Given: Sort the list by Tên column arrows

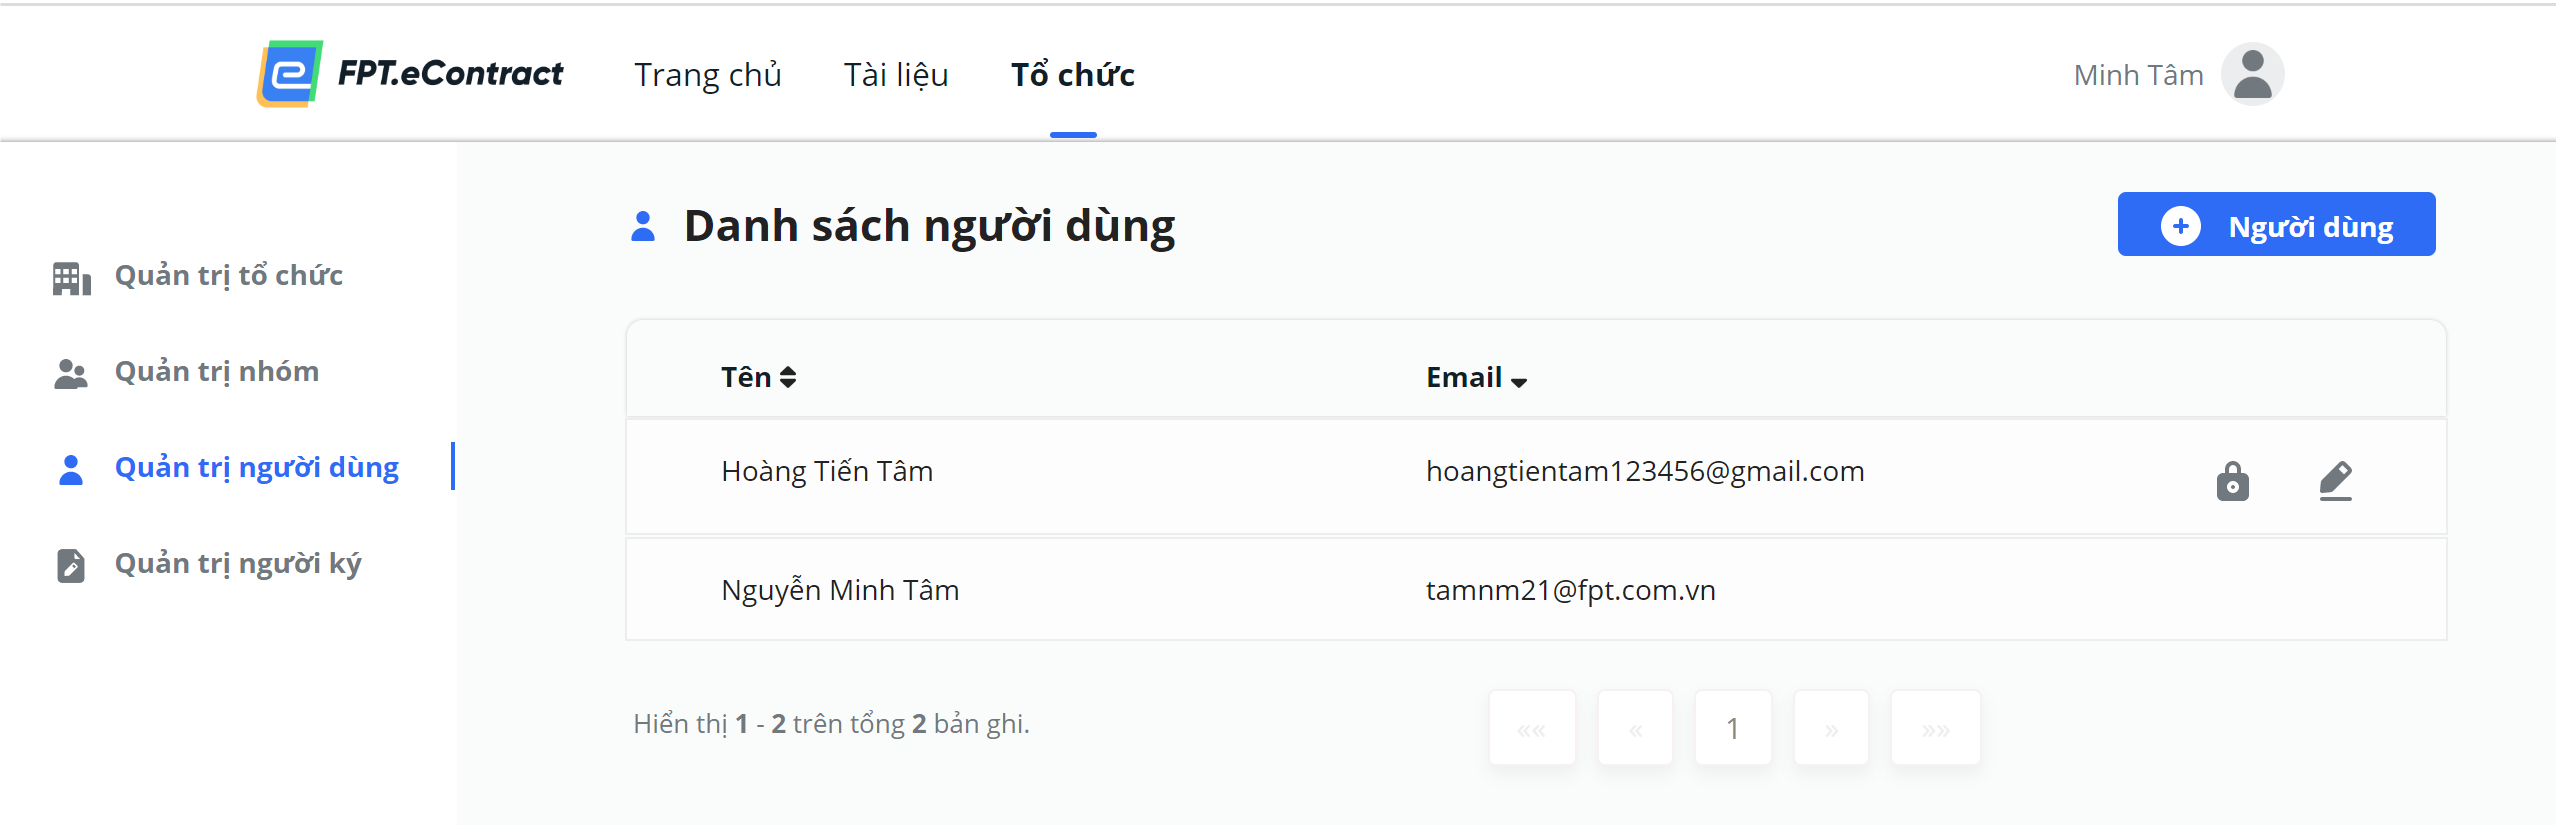Looking at the screenshot, I should 788,377.
